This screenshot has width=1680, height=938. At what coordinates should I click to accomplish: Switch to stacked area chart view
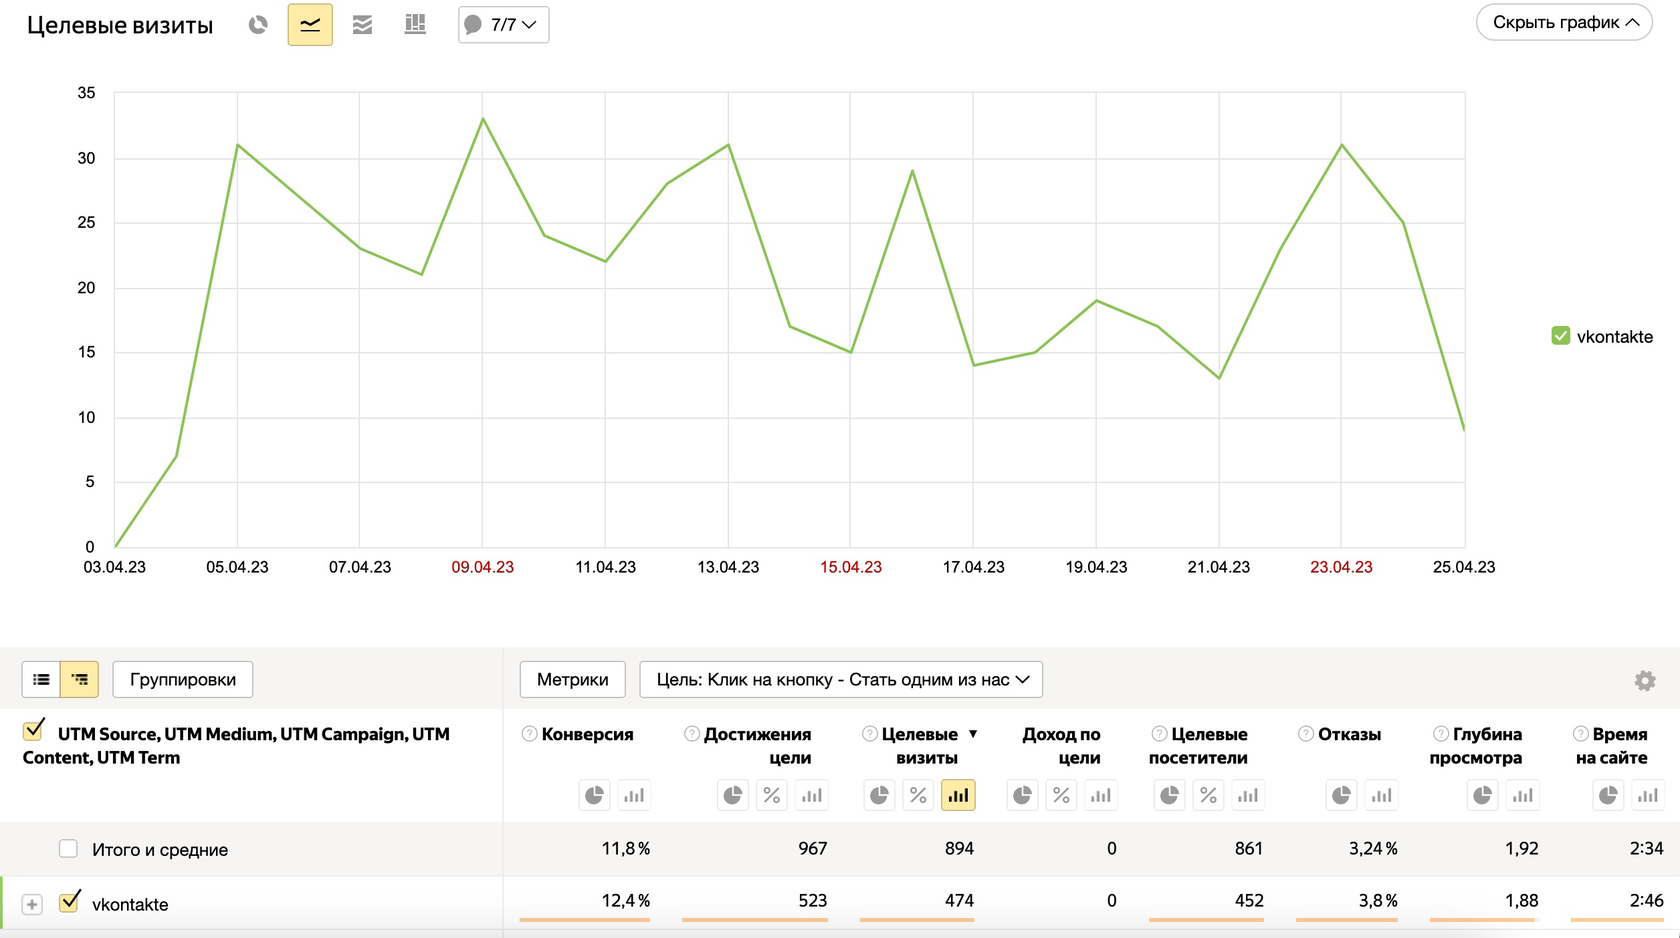pos(363,25)
